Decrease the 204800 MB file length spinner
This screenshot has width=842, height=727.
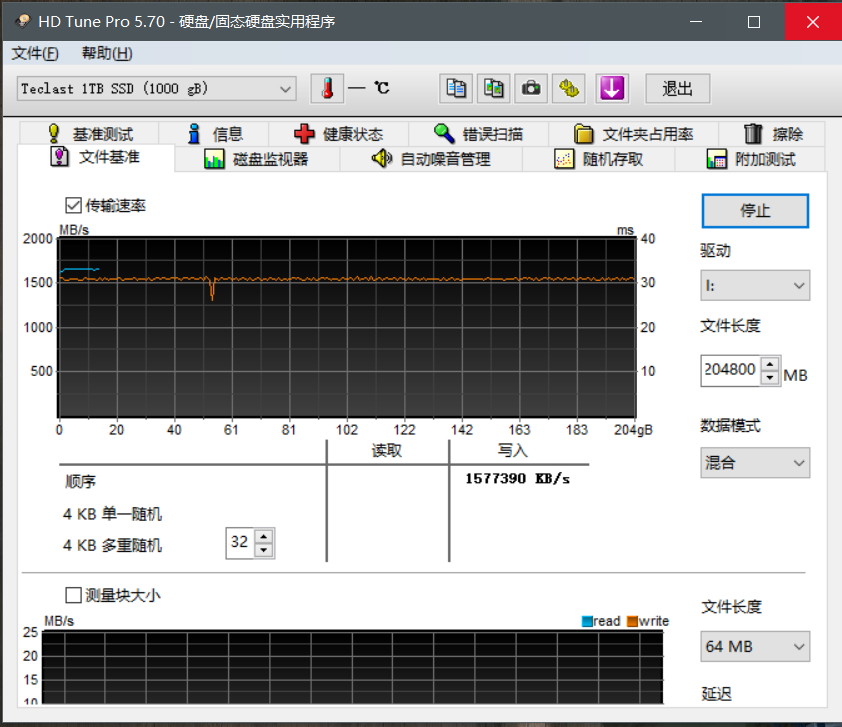[x=770, y=377]
